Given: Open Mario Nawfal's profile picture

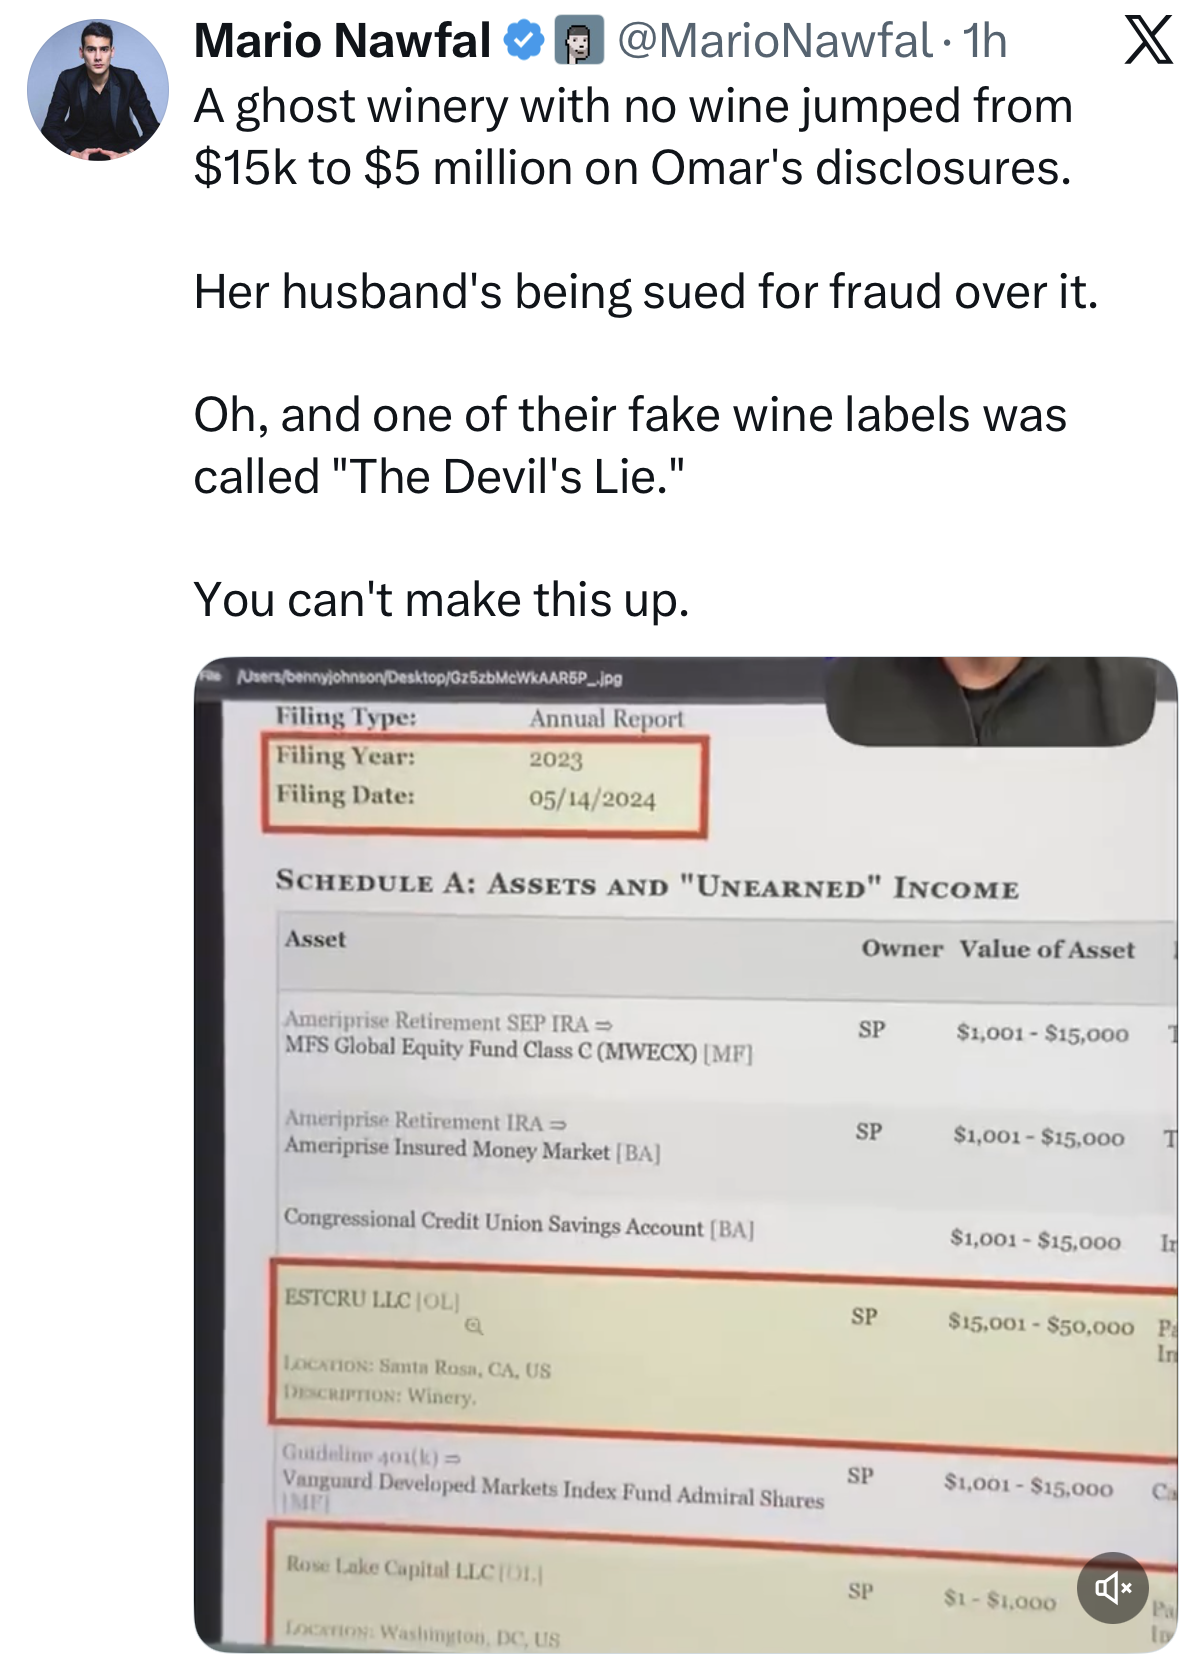Looking at the screenshot, I should tap(98, 90).
